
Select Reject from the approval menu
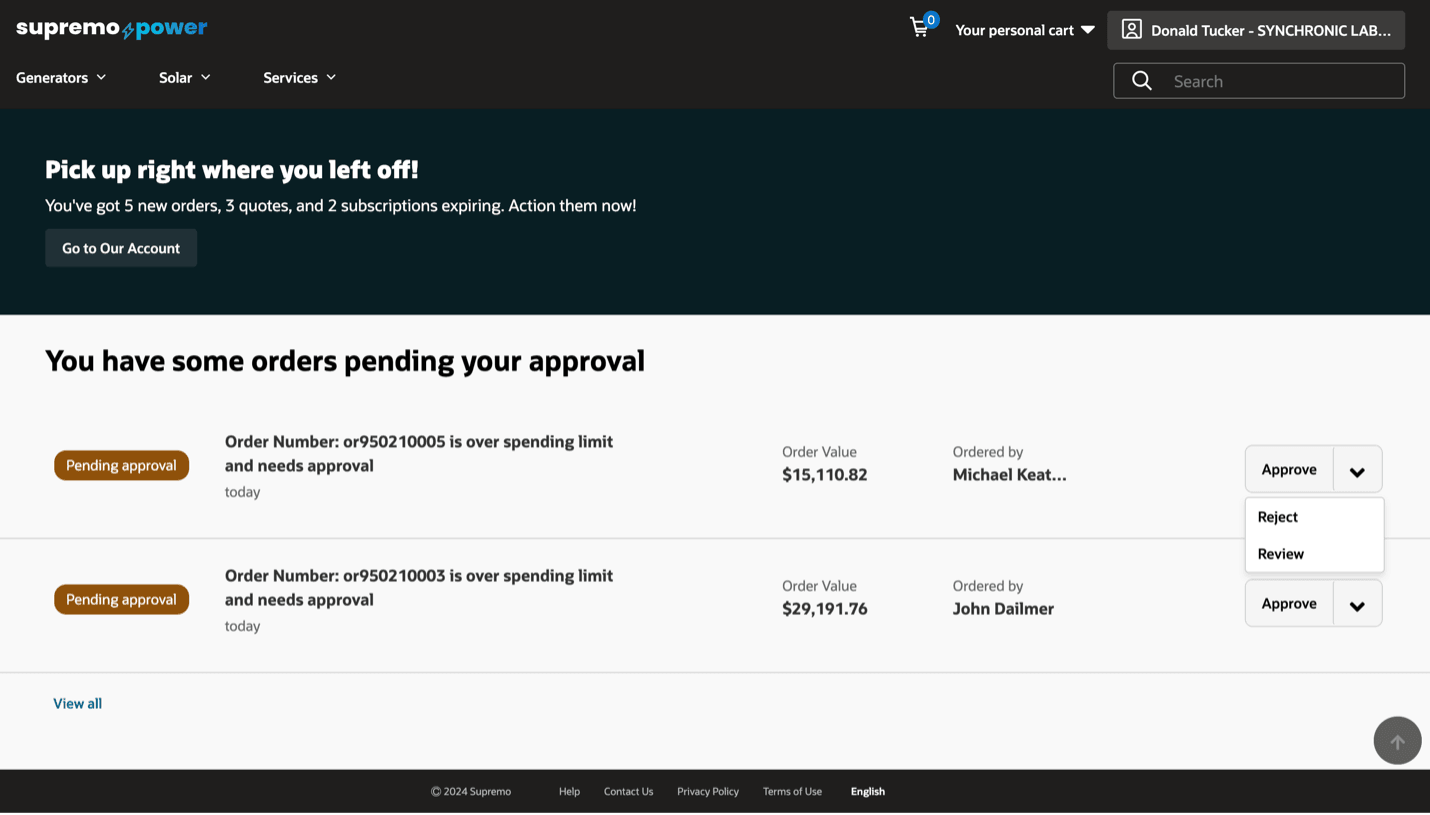click(x=1278, y=517)
